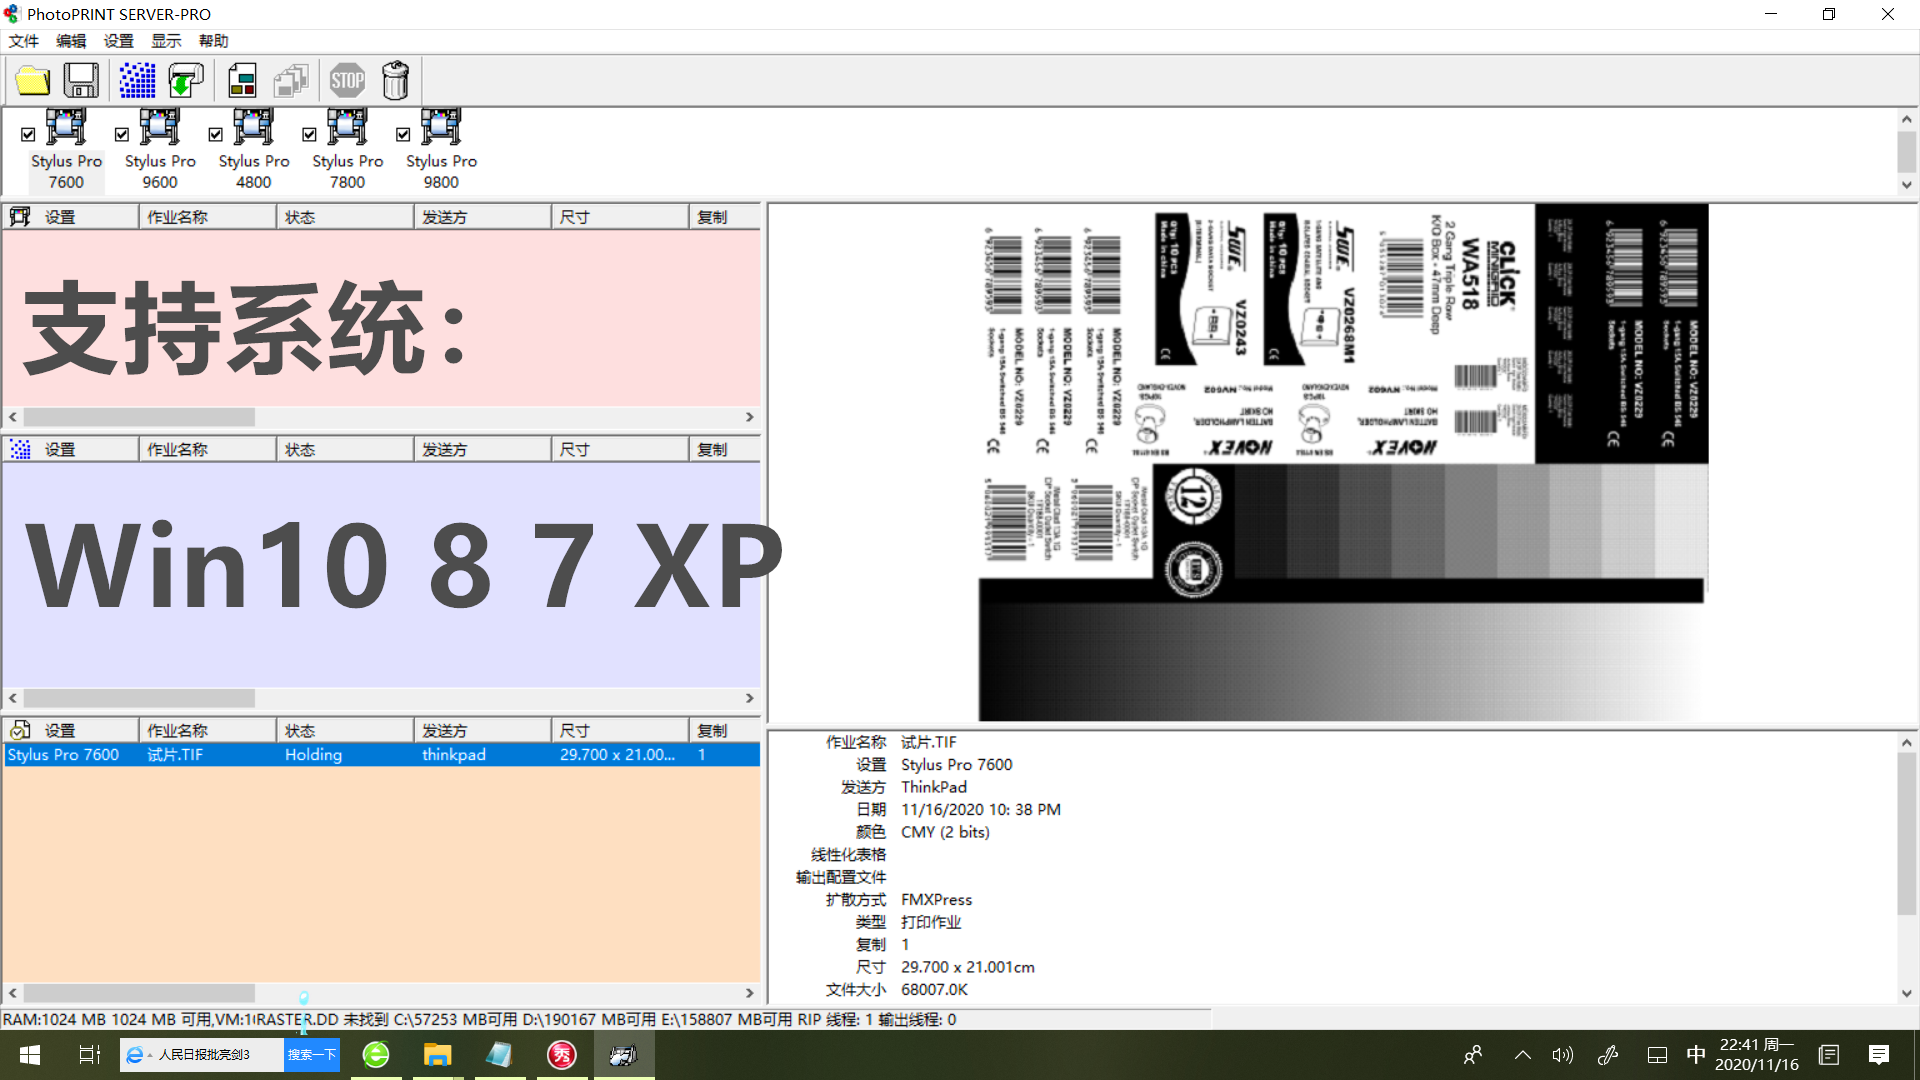This screenshot has height=1080, width=1920.
Task: Click the middle queue panel left scroll arrow
Action: click(13, 698)
